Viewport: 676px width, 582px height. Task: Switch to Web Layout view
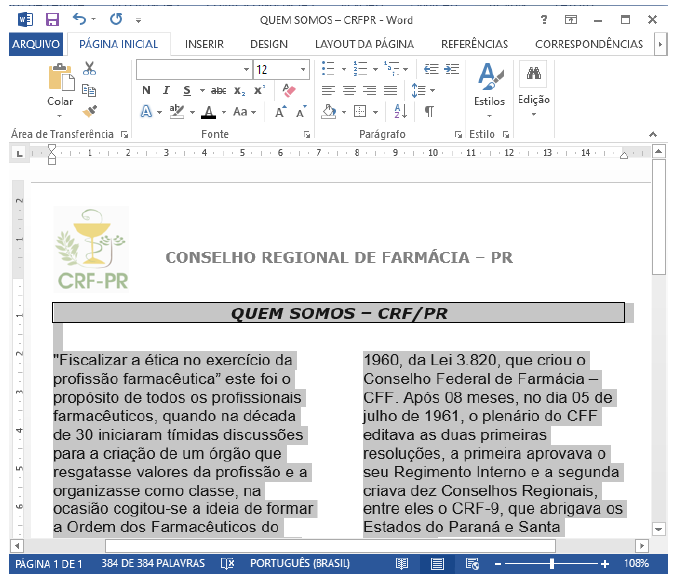tap(472, 563)
